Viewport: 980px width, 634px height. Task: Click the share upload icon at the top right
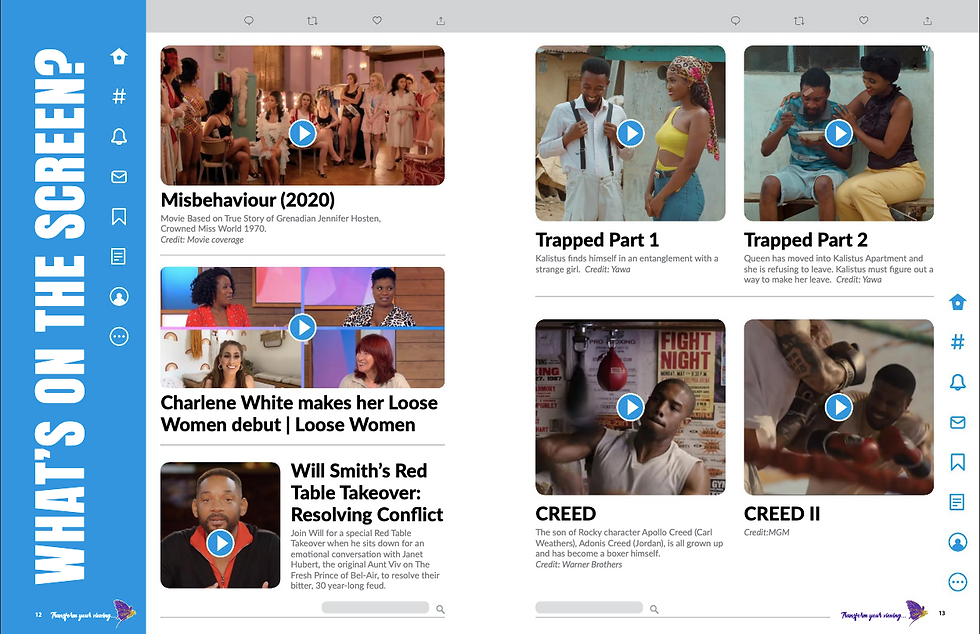[928, 21]
